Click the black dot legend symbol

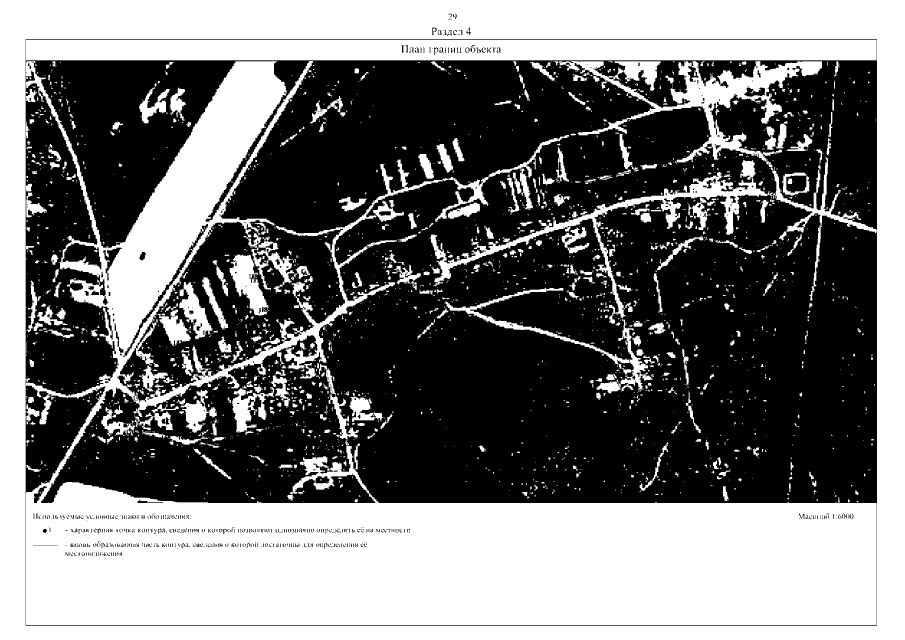pyautogui.click(x=45, y=528)
